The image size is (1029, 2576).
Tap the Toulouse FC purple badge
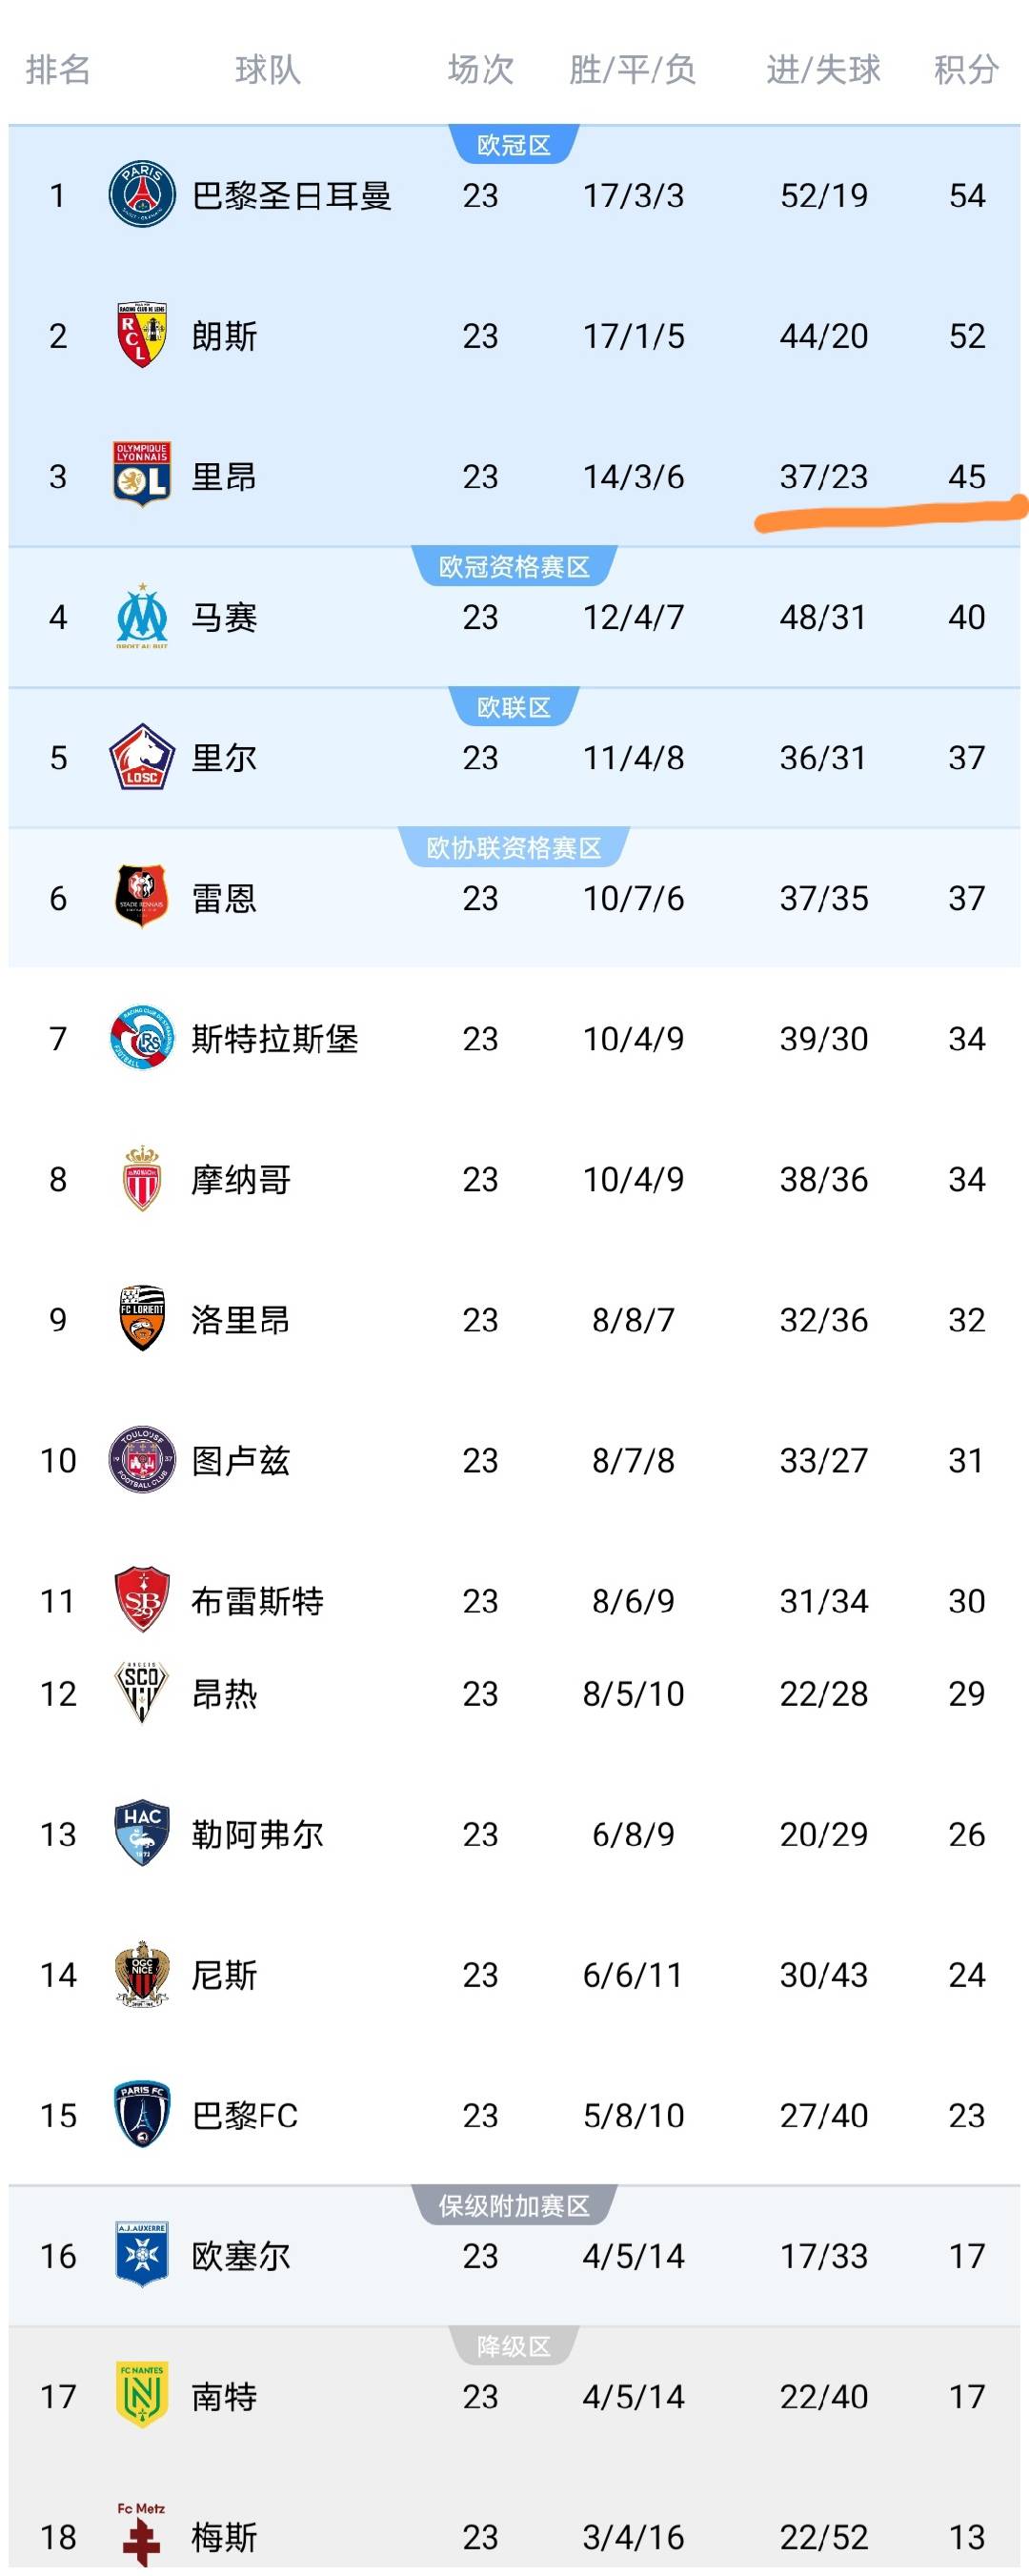pos(142,1460)
